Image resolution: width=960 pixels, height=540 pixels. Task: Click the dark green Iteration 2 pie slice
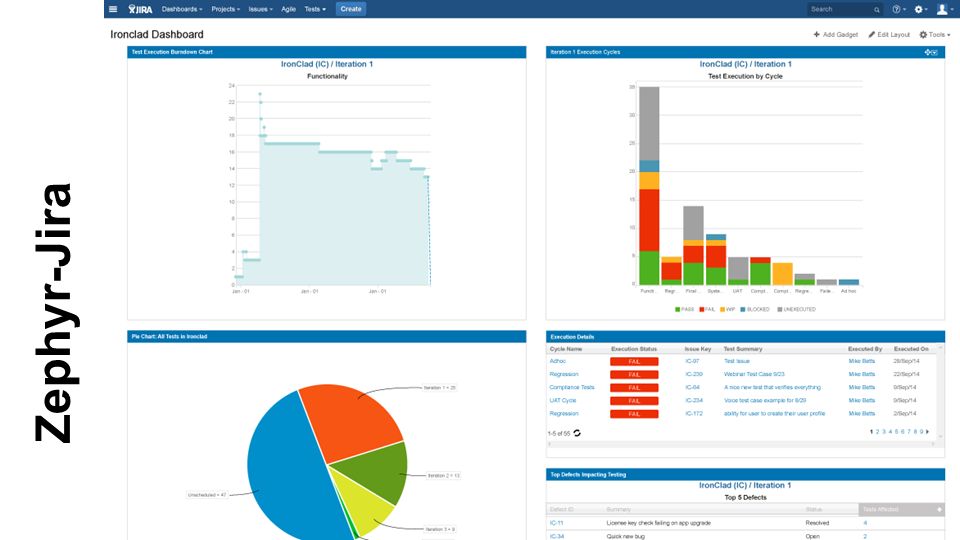tap(377, 471)
